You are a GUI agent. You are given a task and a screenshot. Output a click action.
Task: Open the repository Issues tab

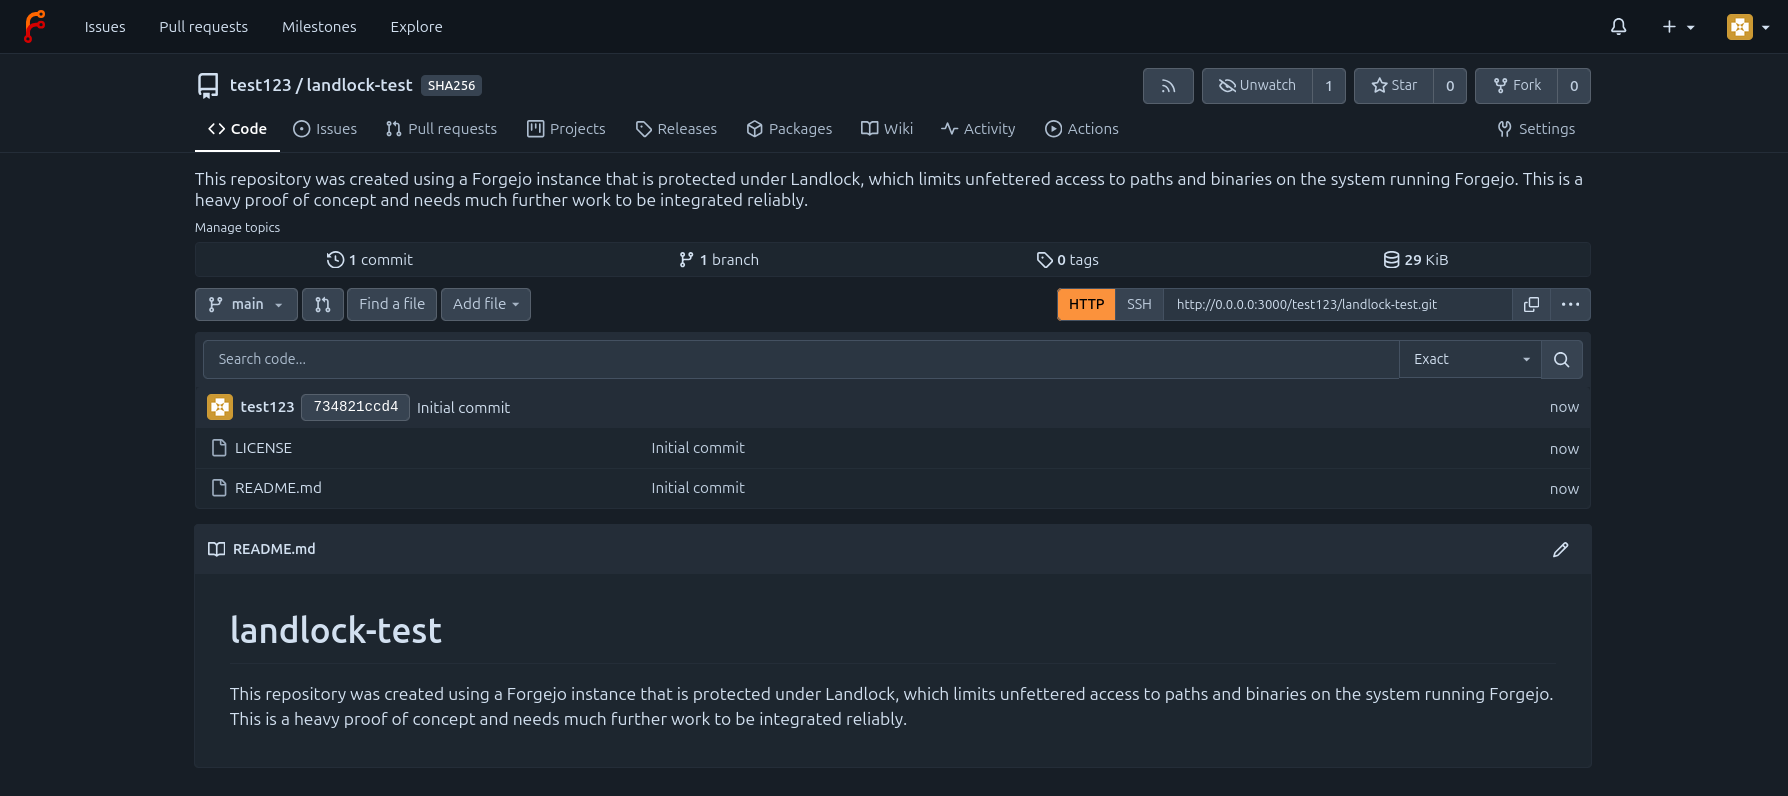[x=325, y=129]
